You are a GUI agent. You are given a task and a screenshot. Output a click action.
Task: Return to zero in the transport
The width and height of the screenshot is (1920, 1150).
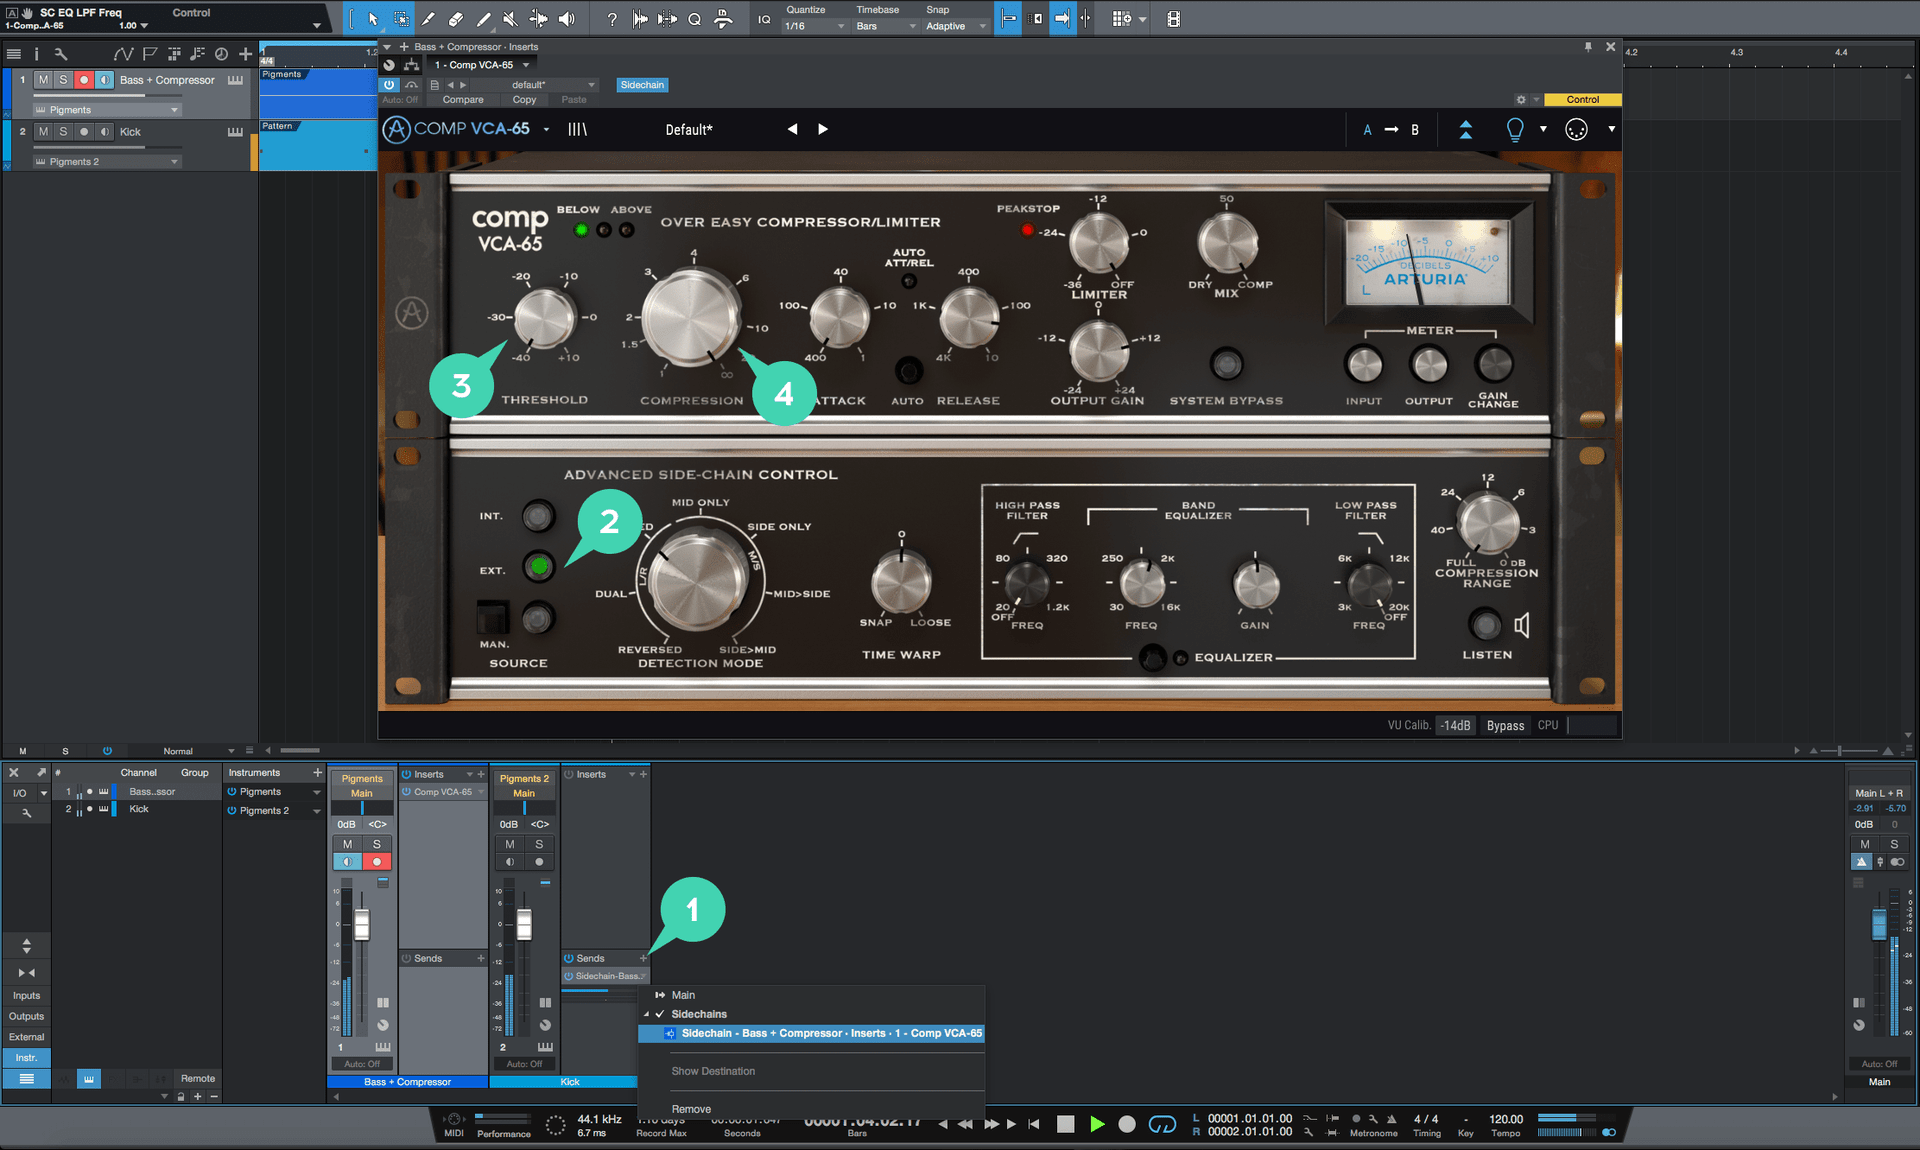click(x=1034, y=1124)
